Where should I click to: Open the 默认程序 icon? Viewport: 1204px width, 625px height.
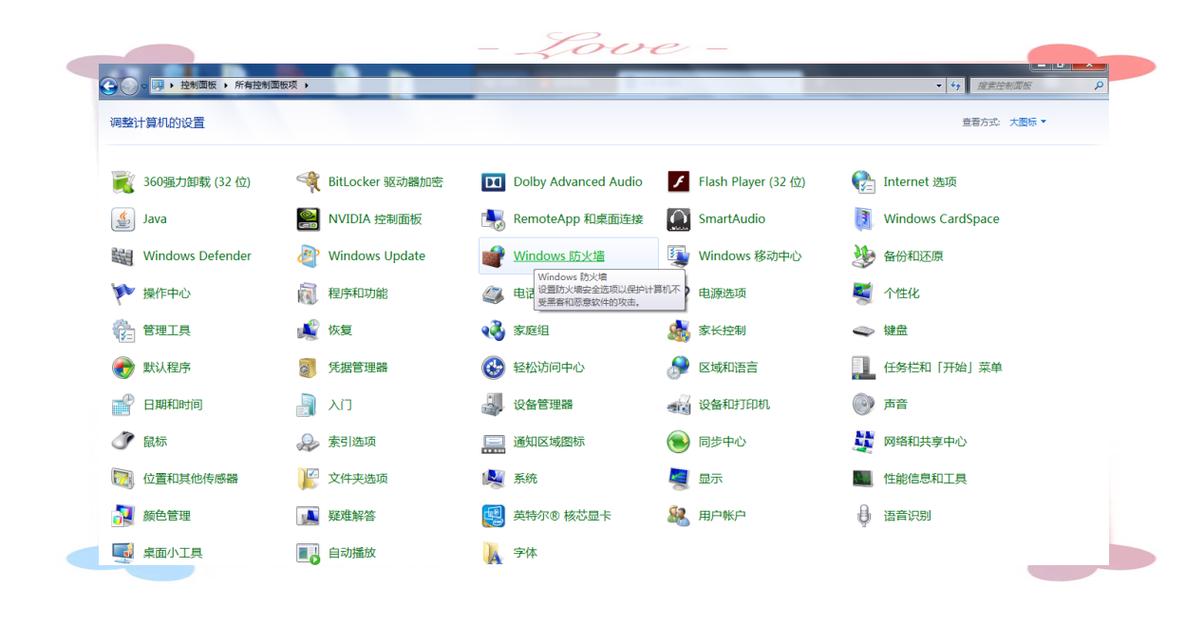click(x=123, y=367)
